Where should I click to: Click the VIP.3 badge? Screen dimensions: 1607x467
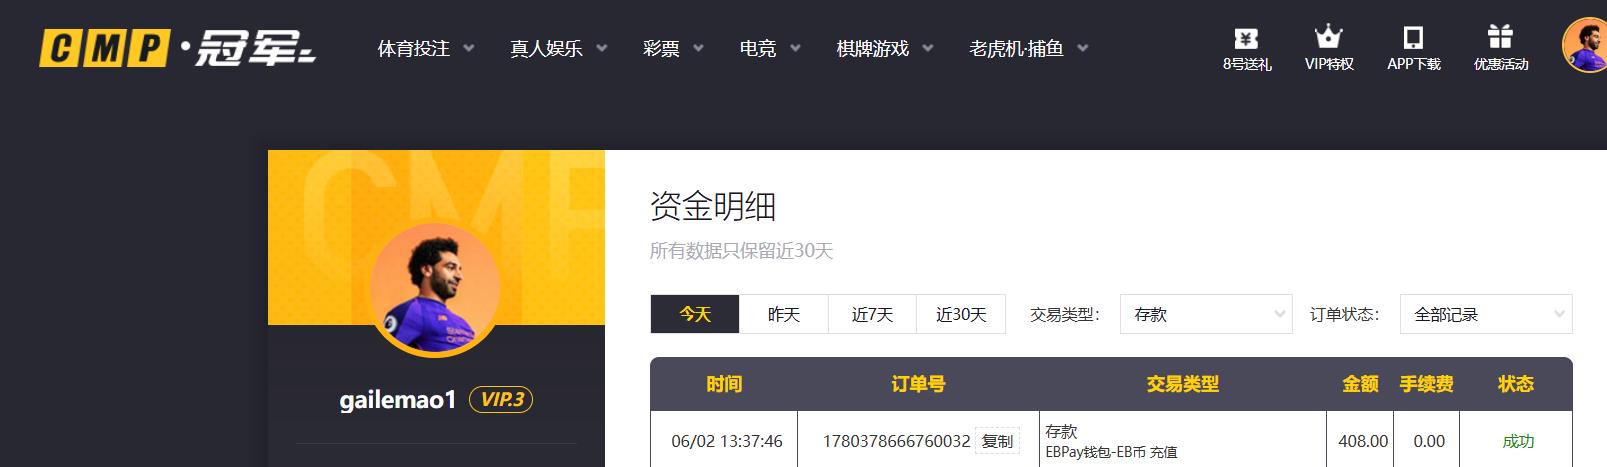tap(501, 400)
